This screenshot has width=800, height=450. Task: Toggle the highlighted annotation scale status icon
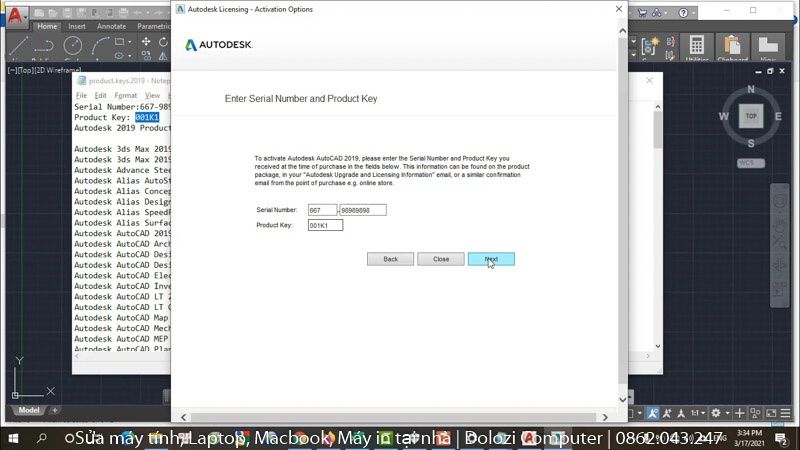click(653, 413)
